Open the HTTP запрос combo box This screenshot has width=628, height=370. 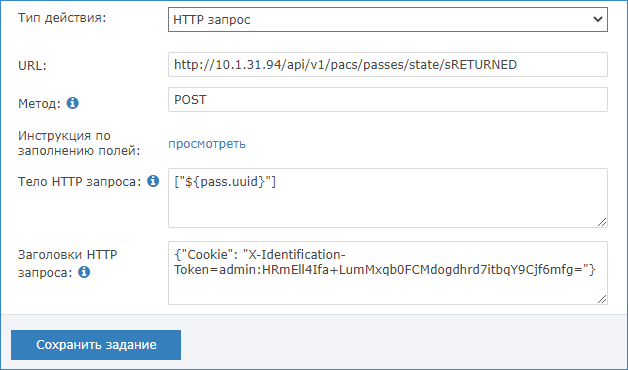coord(388,19)
